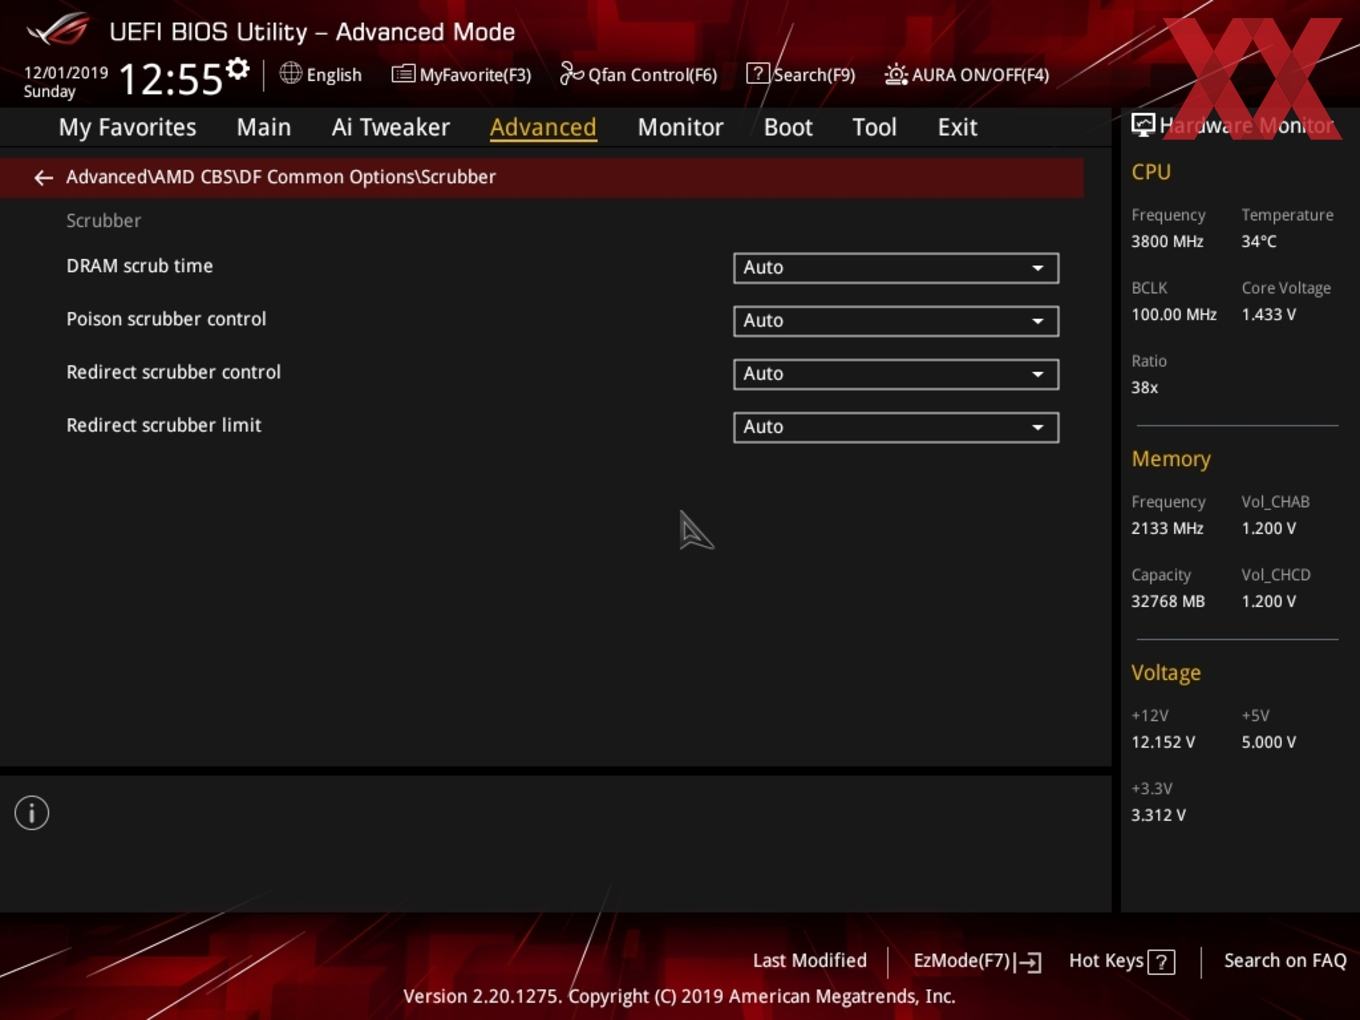Screen dimensions: 1360x1020
Task: Click the DRAM scrub time label
Action: tap(139, 266)
